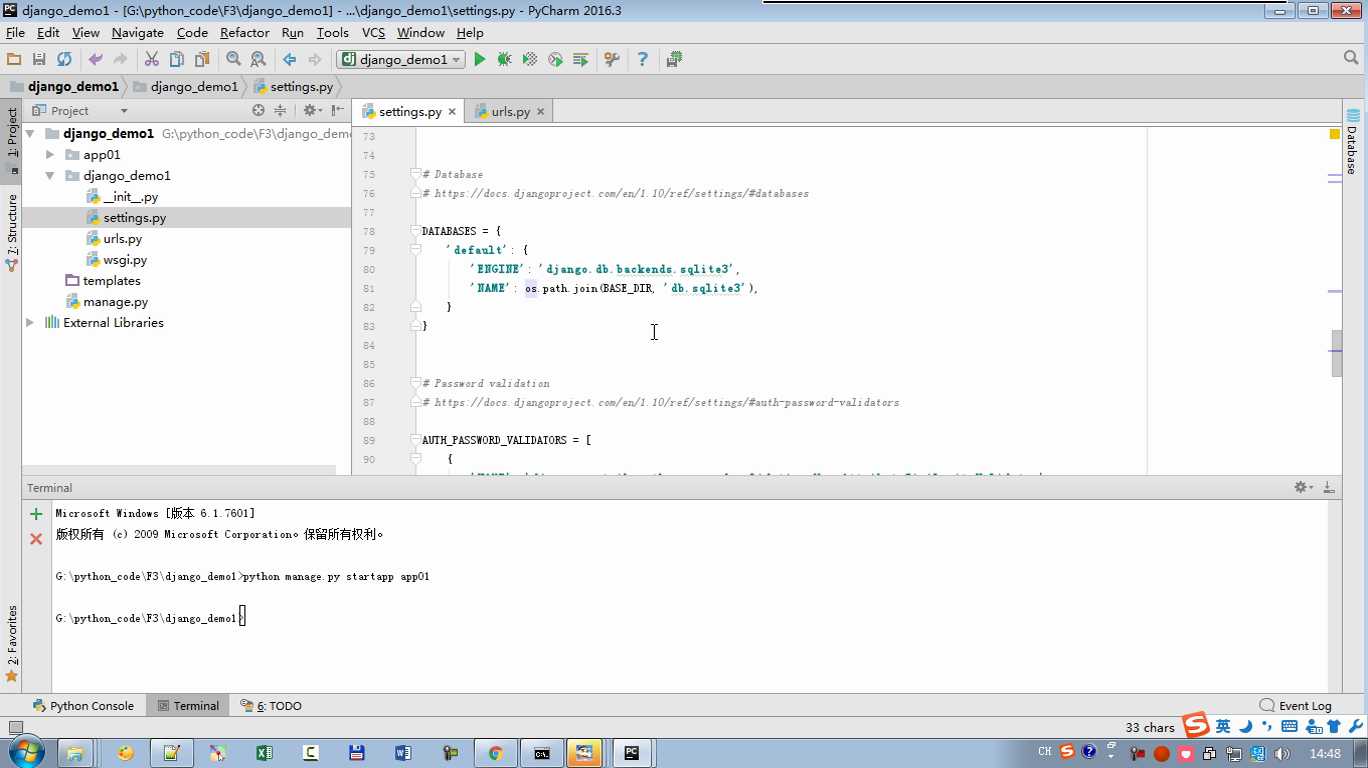Select __init__.py in project tree
Image resolution: width=1368 pixels, height=768 pixels.
coord(130,197)
